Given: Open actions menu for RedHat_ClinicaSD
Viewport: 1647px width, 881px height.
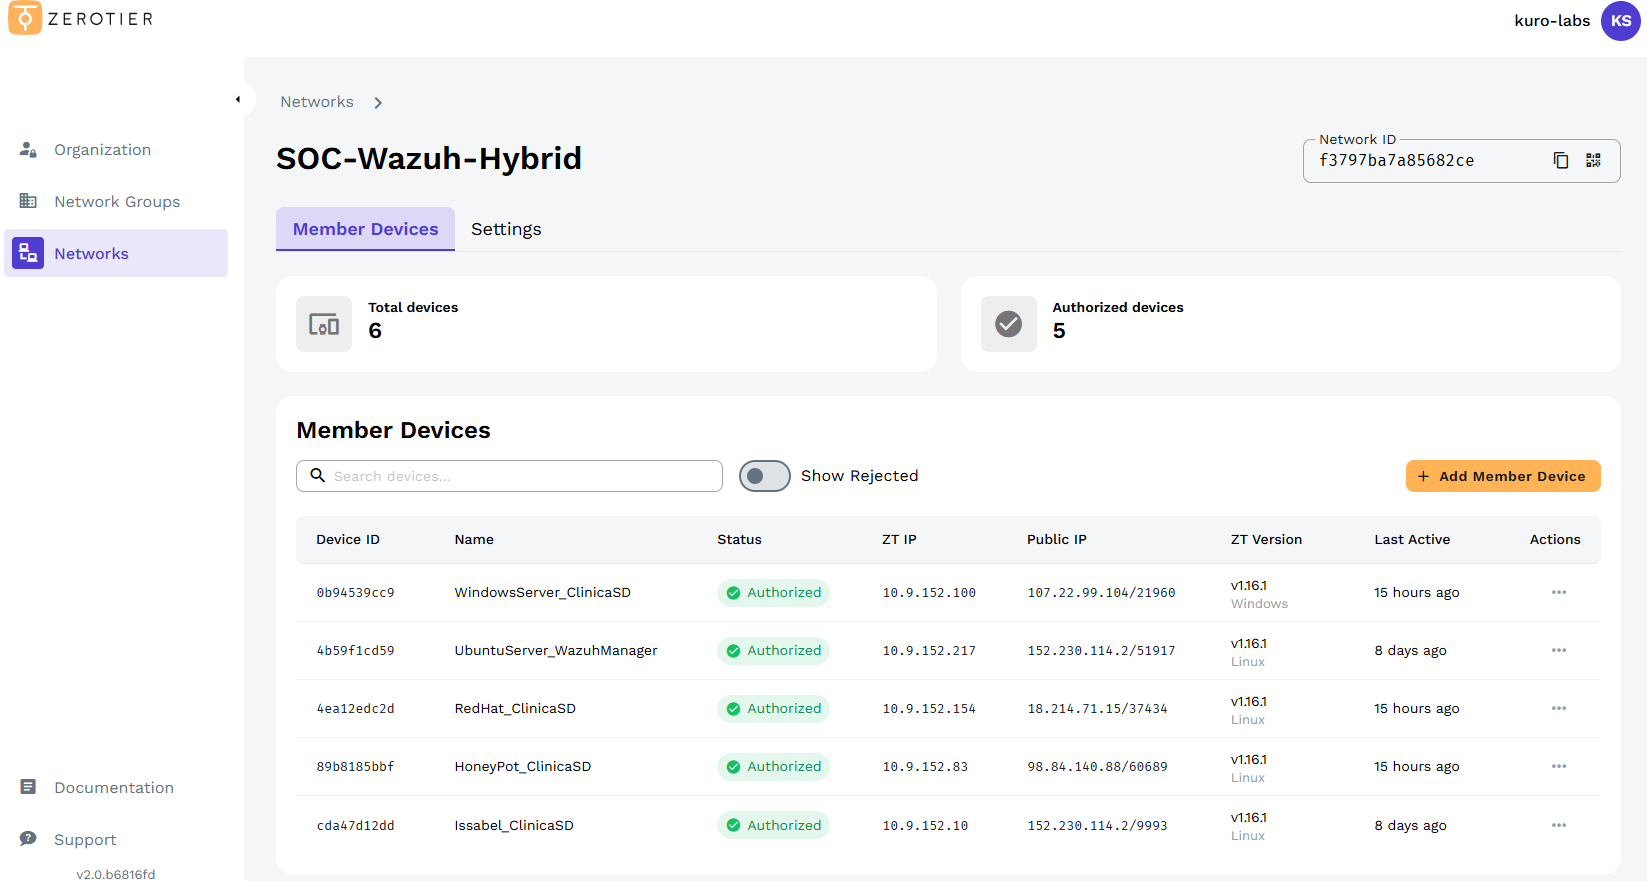Looking at the screenshot, I should pyautogui.click(x=1559, y=708).
